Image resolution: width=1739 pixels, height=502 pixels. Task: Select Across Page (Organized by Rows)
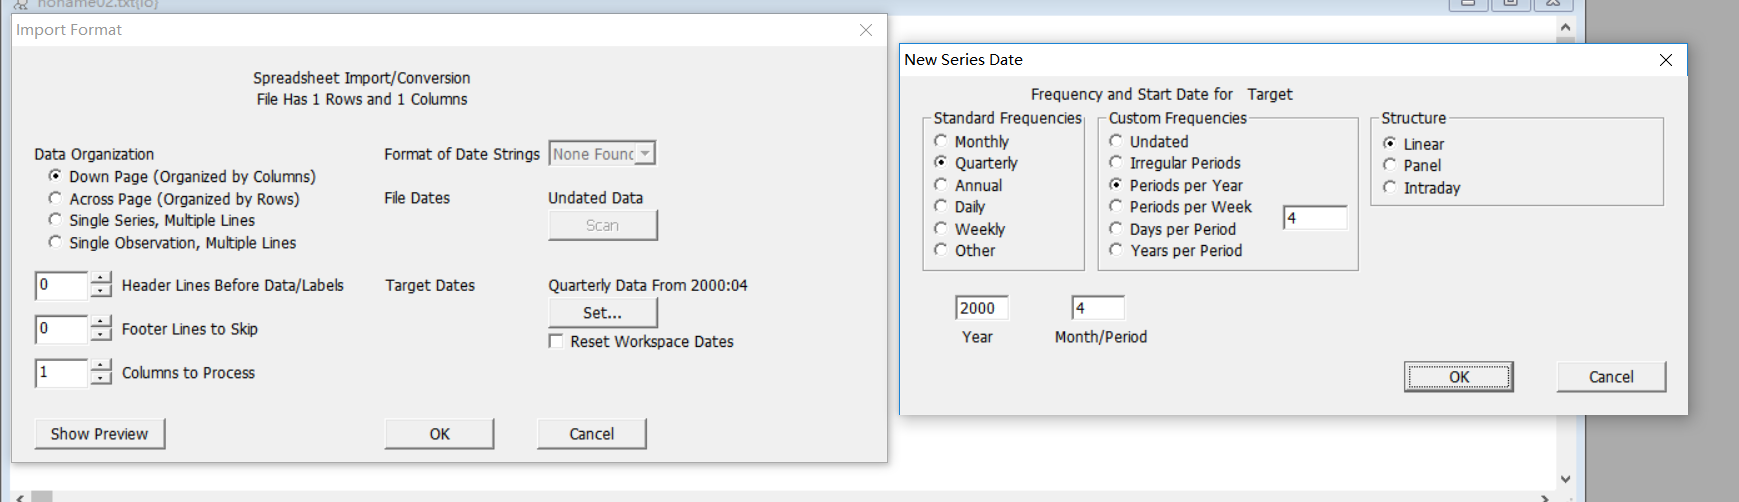[x=56, y=199]
